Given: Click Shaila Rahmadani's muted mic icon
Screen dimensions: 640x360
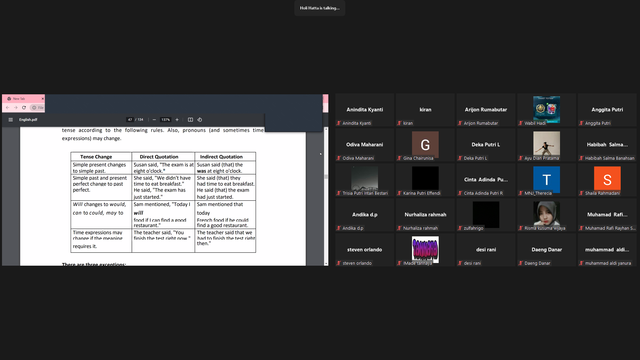Looking at the screenshot, I should pyautogui.click(x=581, y=193).
